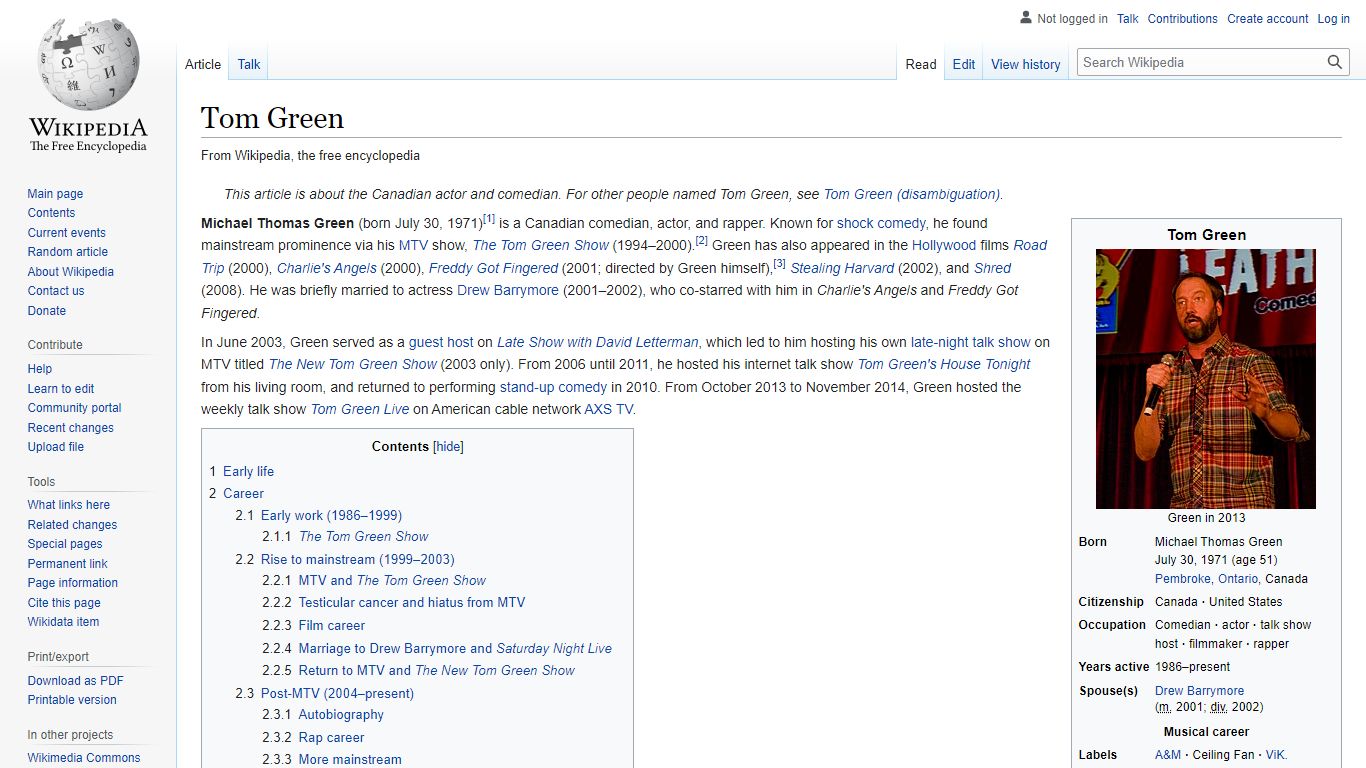Open the user Talk link at top
Screen dimensions: 1366x768
[1128, 19]
